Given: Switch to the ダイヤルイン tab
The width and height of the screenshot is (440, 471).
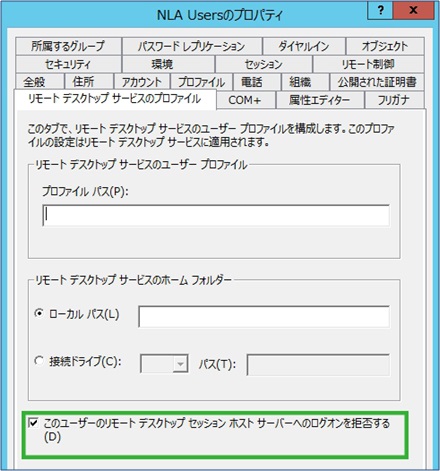Looking at the screenshot, I should coord(304,46).
